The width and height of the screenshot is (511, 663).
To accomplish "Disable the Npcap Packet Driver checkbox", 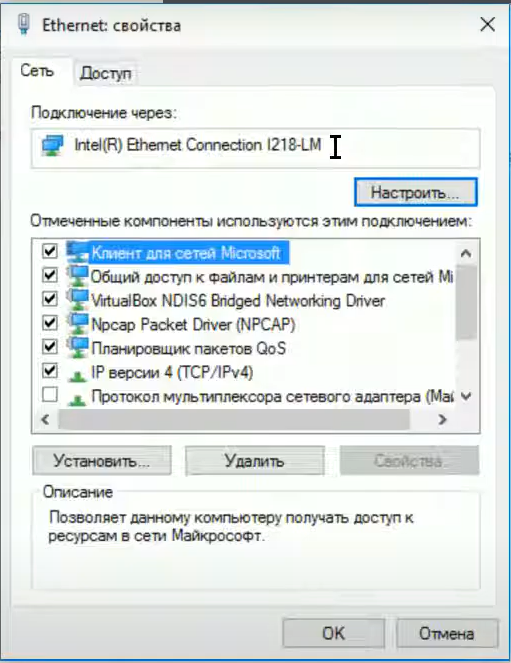I will pyautogui.click(x=50, y=323).
